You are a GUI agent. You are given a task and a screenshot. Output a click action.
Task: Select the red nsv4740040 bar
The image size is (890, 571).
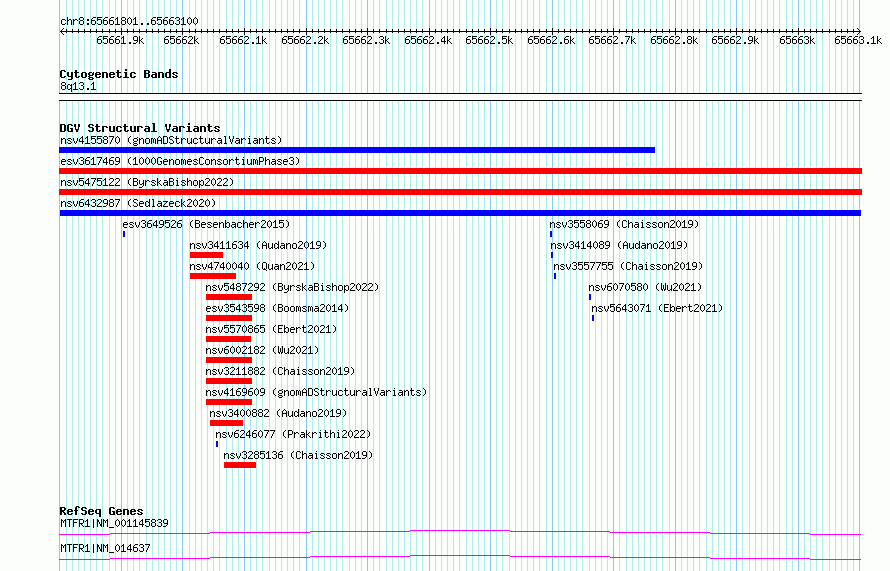(213, 276)
